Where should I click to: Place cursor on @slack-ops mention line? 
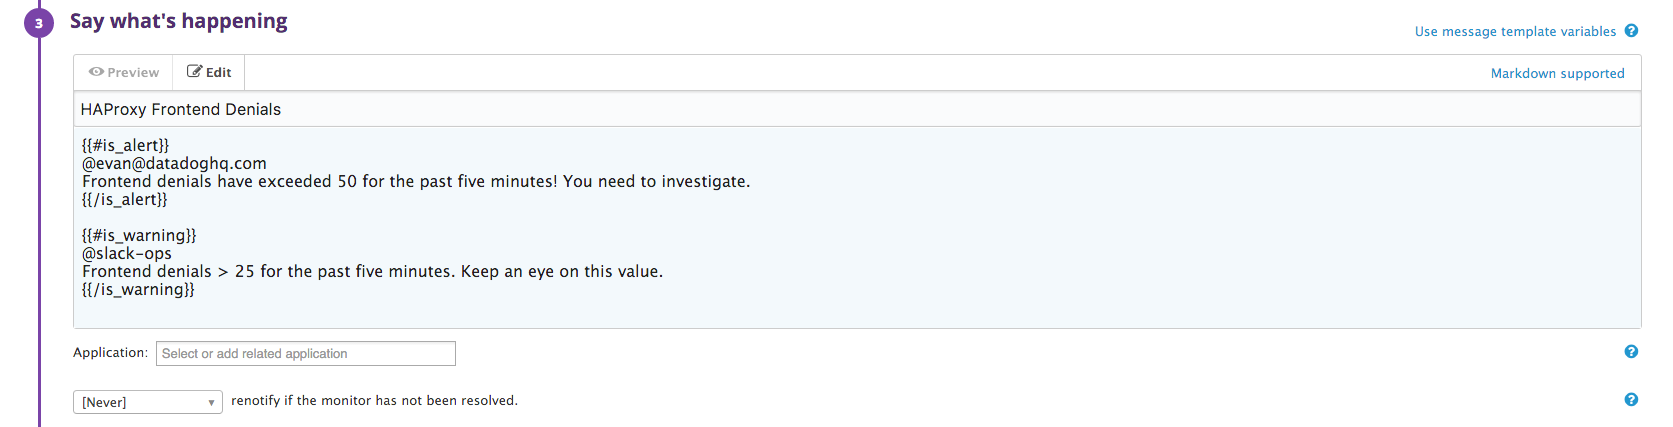point(127,253)
